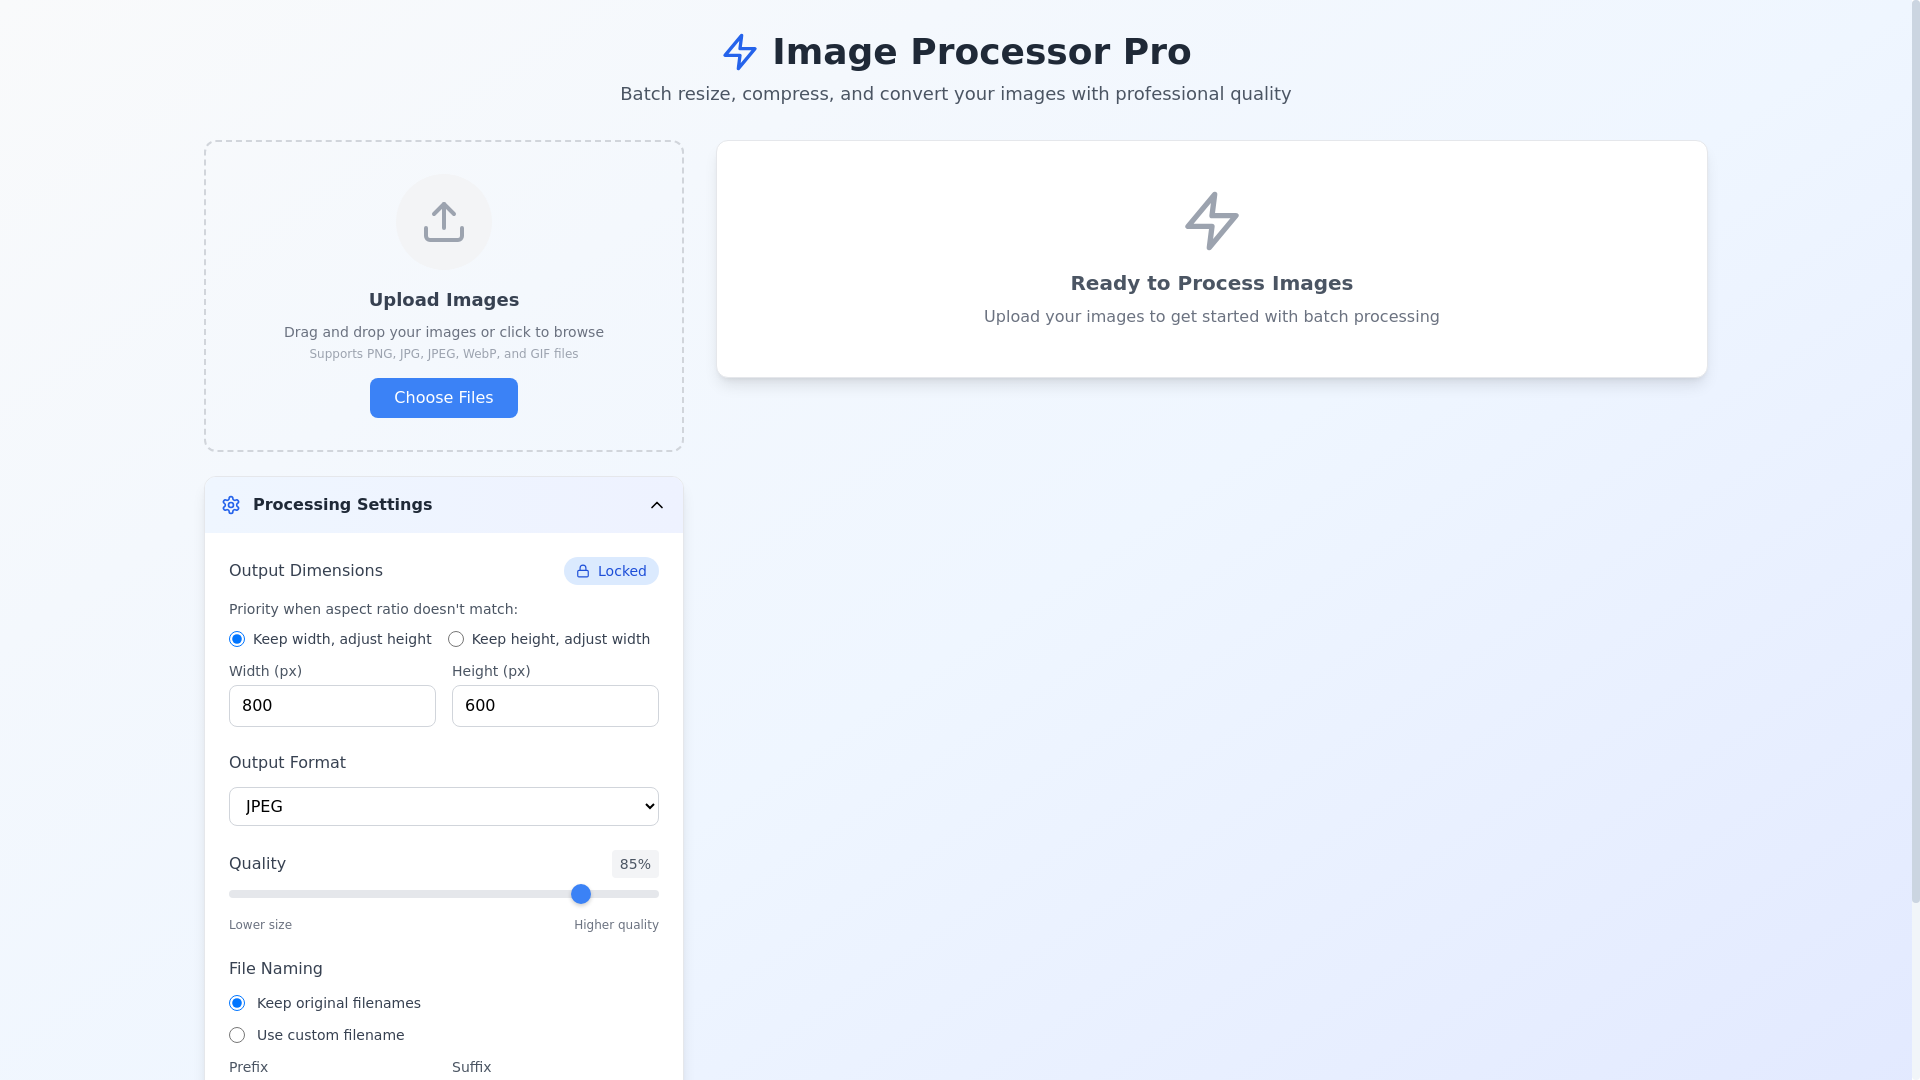Click the Height (px) input field

pyautogui.click(x=555, y=706)
